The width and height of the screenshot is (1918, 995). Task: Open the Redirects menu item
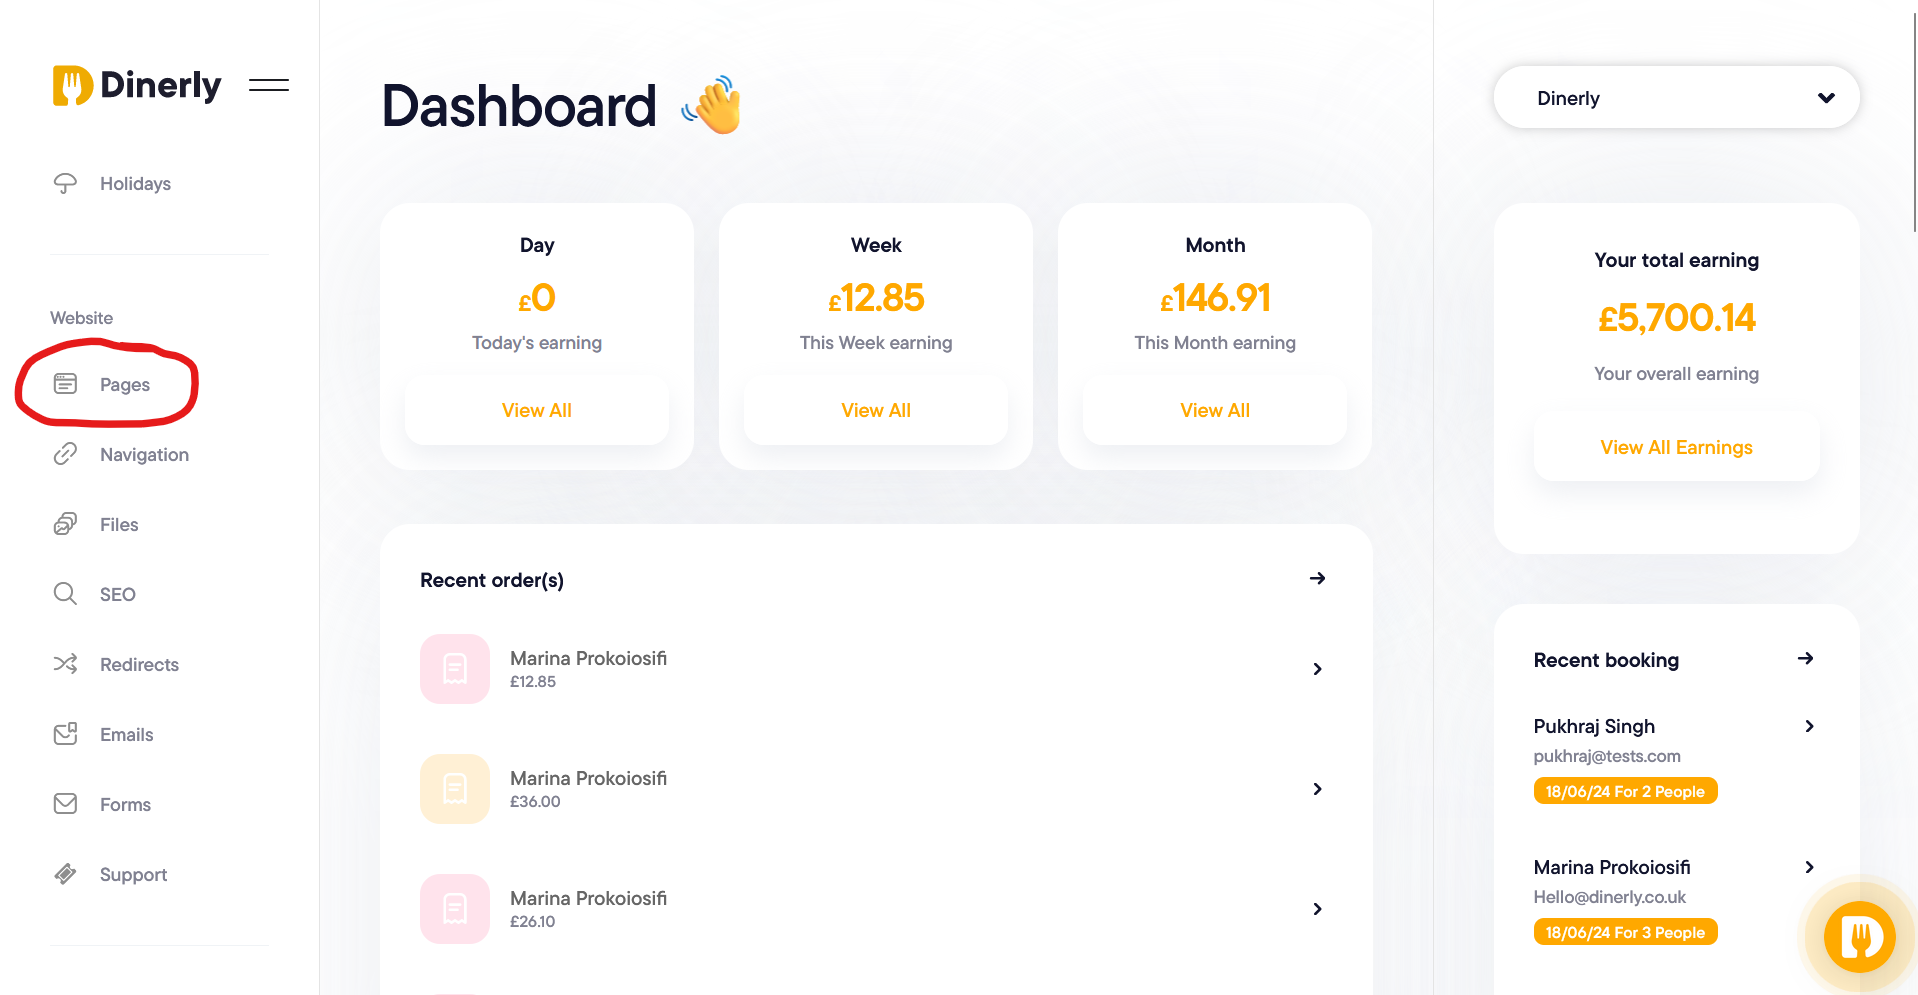tap(139, 665)
